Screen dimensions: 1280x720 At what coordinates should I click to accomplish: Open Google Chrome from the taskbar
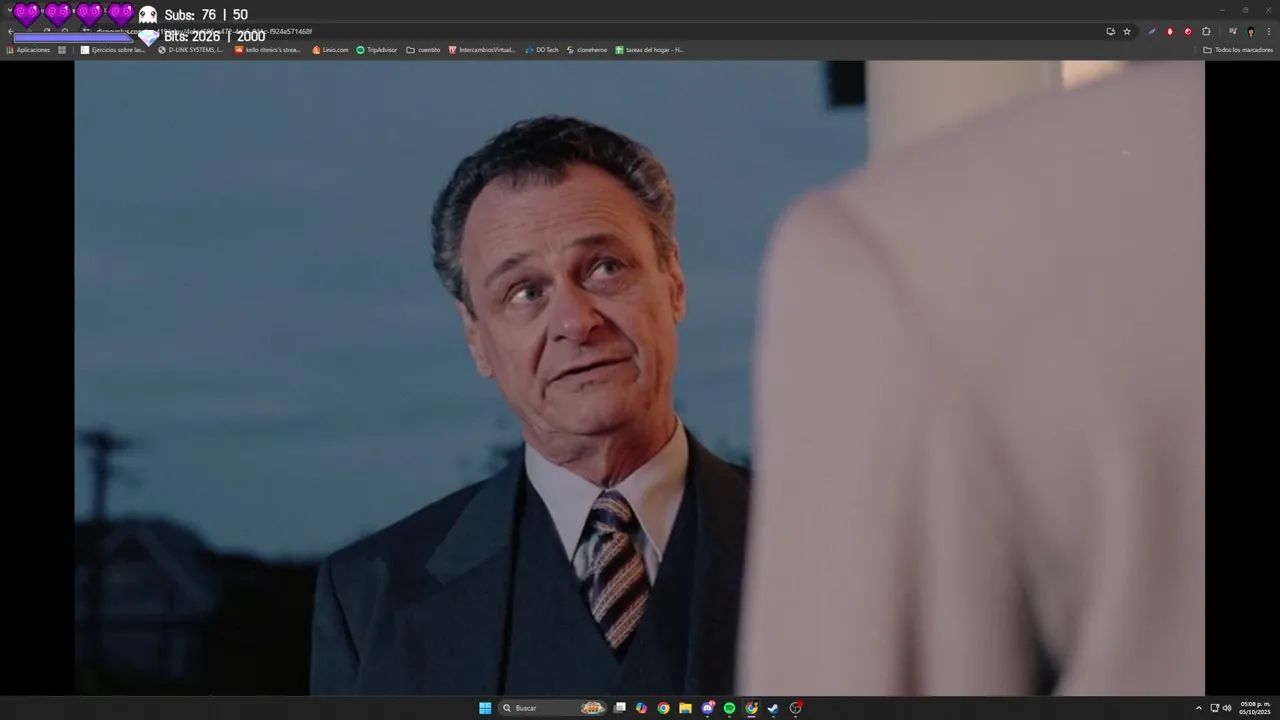663,708
